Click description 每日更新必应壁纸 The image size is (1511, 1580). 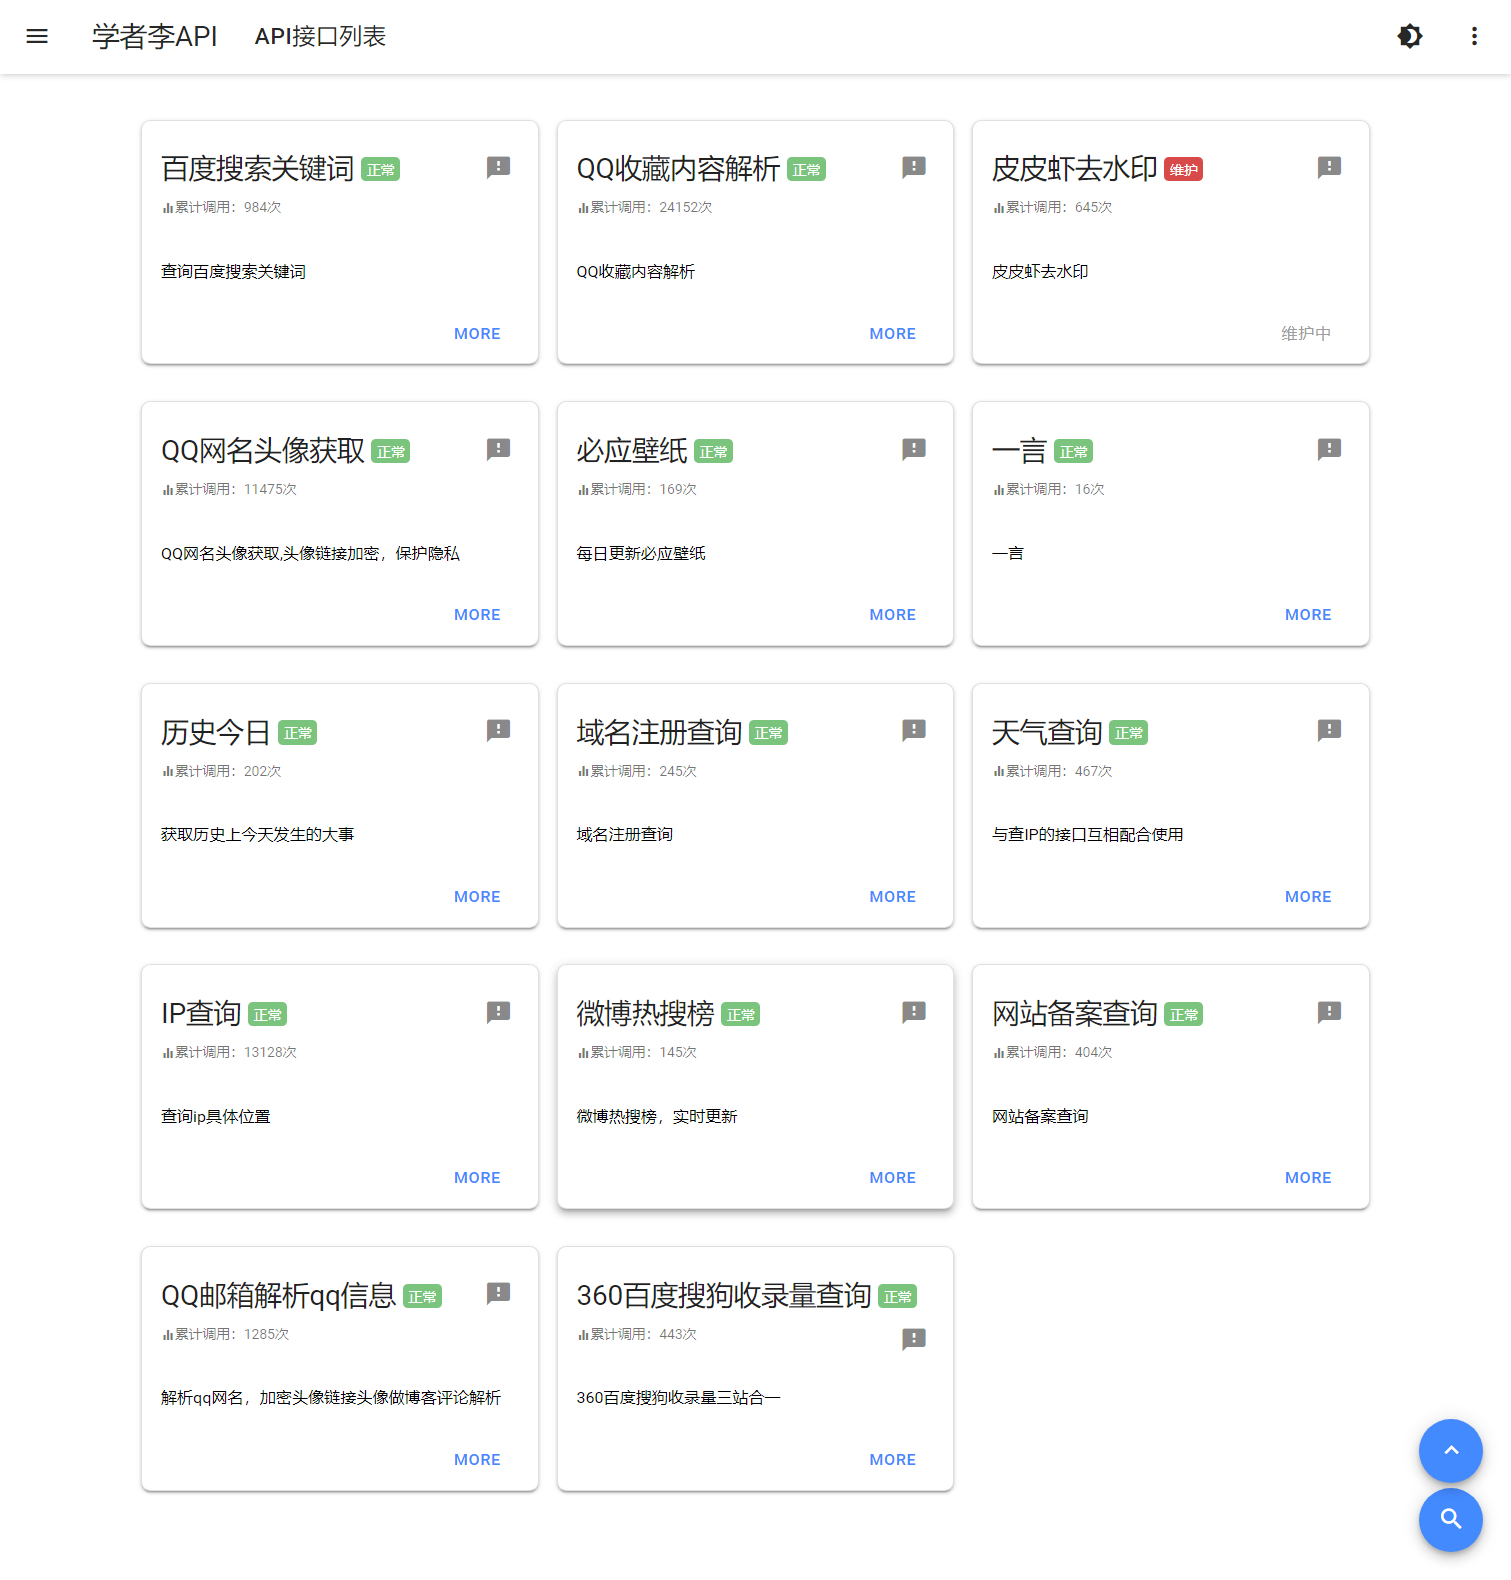pyautogui.click(x=641, y=554)
